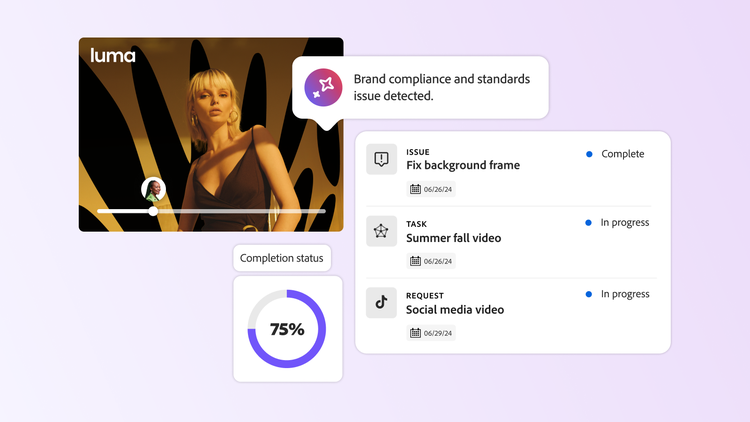The image size is (750, 422).
Task: Click the blue status dot beside Complete
Action: (589, 154)
